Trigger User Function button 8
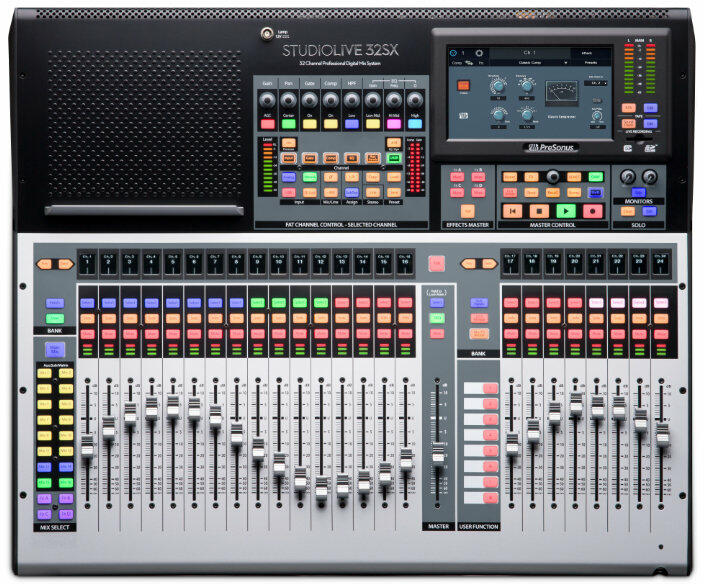704x584 pixels. [490, 498]
